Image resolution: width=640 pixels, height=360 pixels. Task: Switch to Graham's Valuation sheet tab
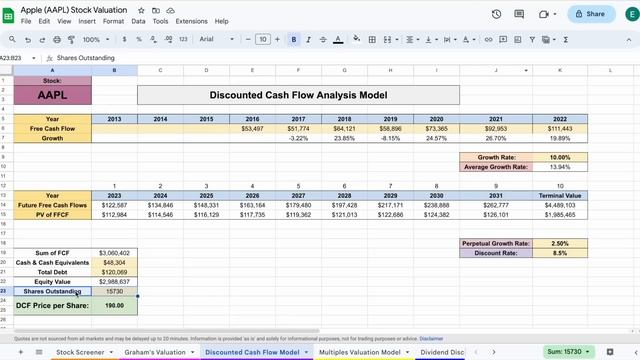[159, 352]
